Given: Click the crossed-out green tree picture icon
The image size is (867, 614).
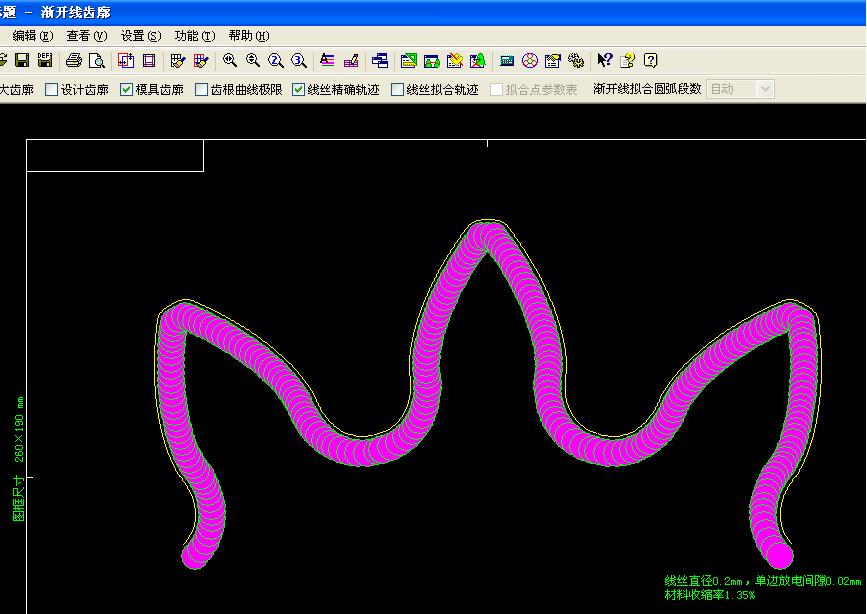Looking at the screenshot, I should (478, 60).
